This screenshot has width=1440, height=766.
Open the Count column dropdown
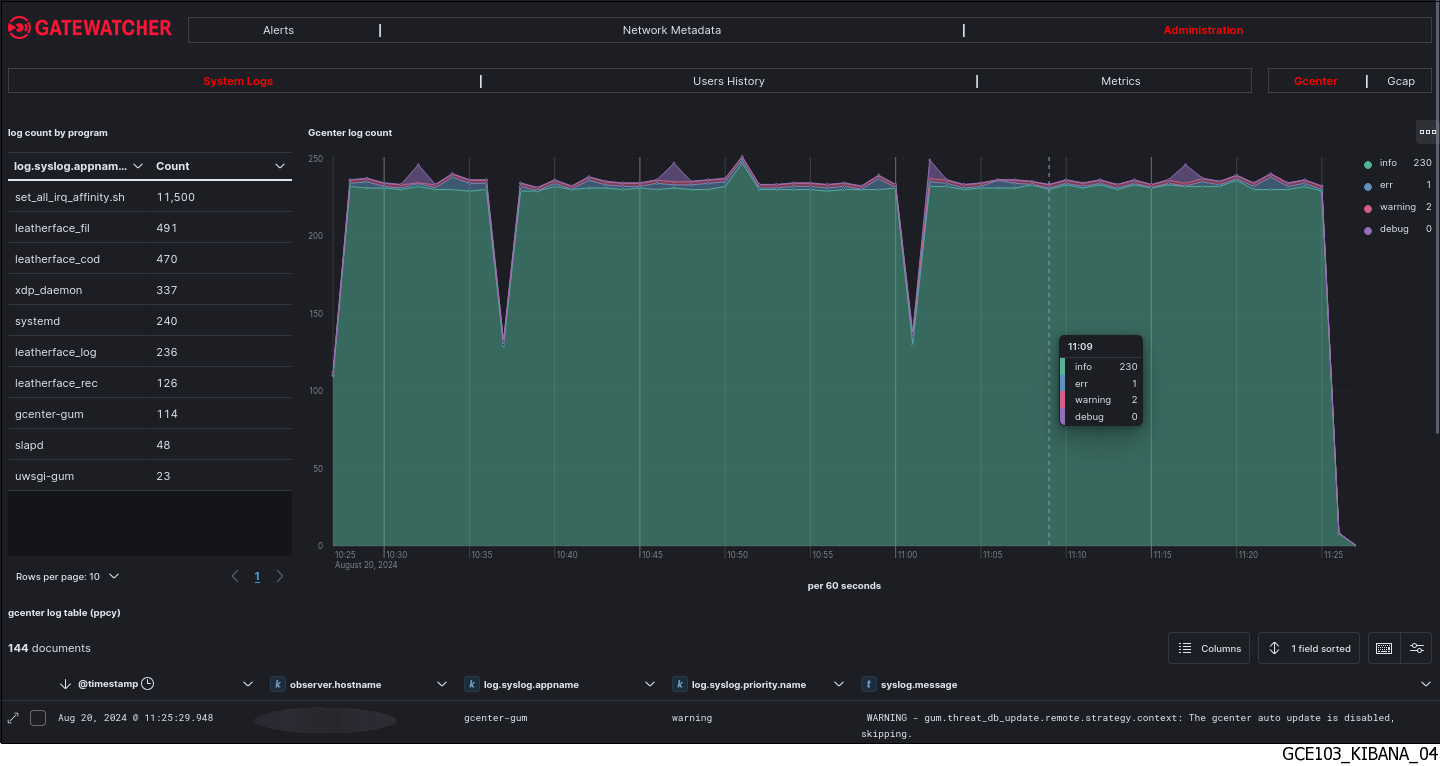point(280,166)
